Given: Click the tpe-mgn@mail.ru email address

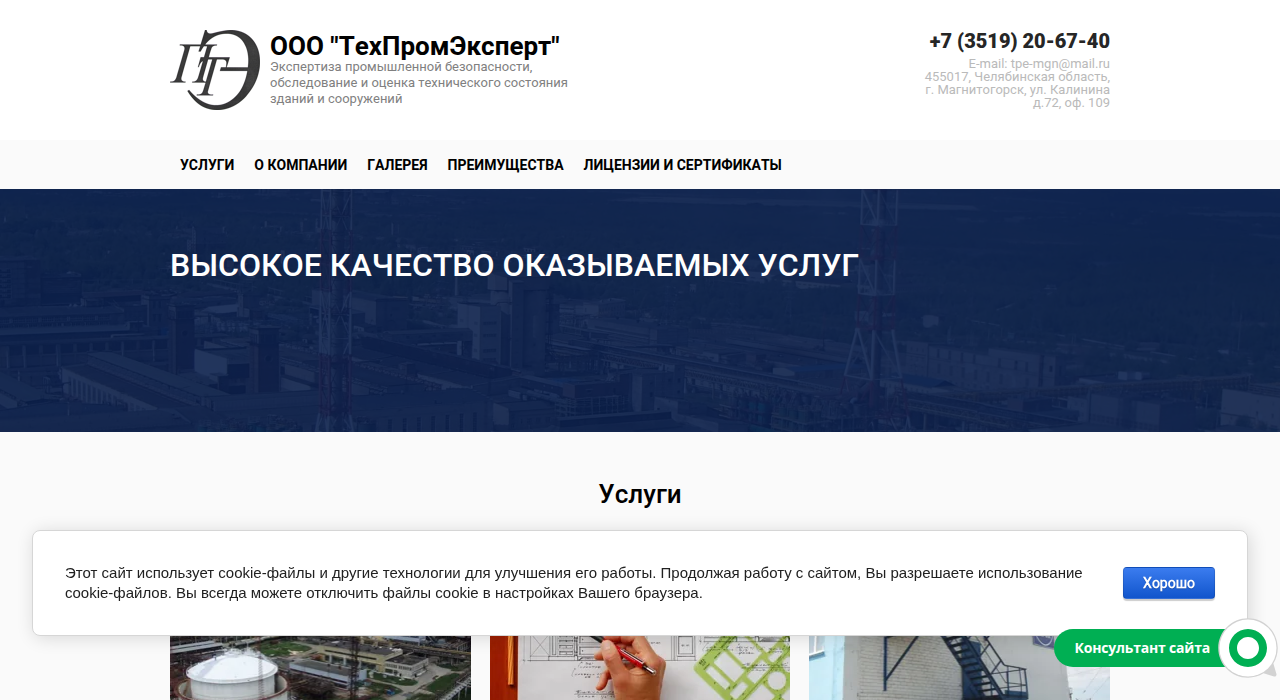Looking at the screenshot, I should [1060, 64].
